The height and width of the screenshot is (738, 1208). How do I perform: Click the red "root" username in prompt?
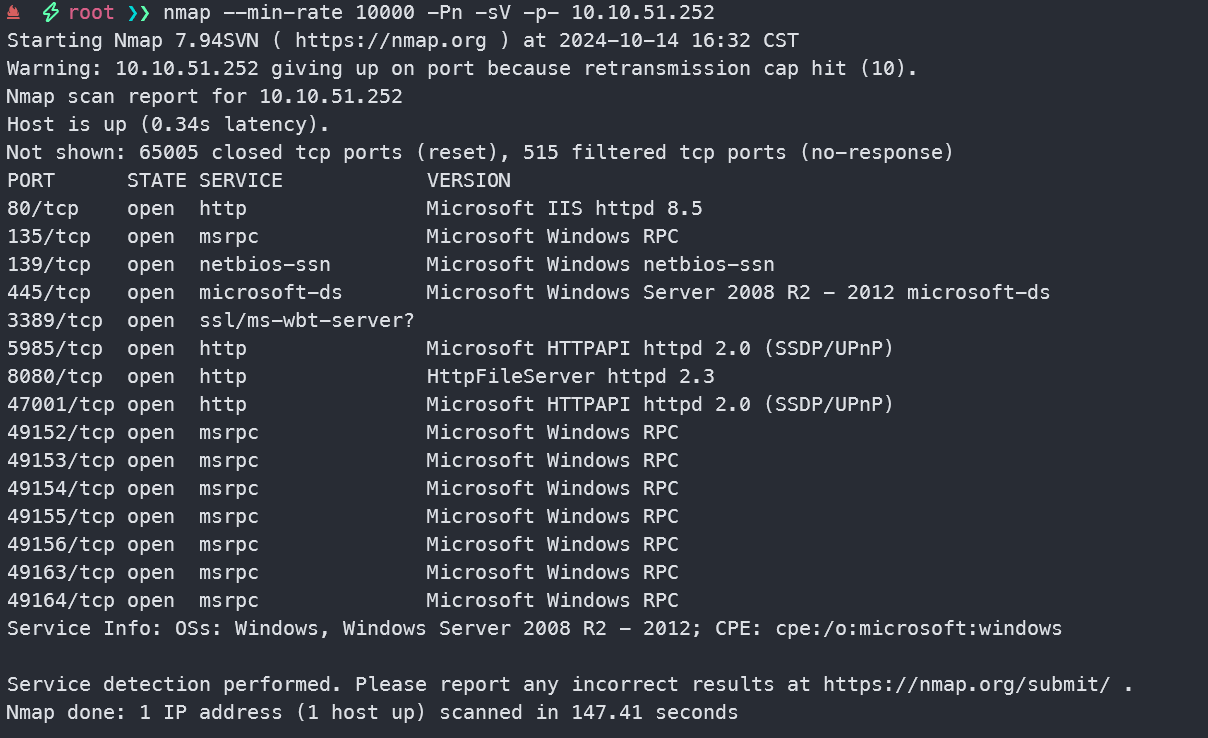pyautogui.click(x=91, y=14)
